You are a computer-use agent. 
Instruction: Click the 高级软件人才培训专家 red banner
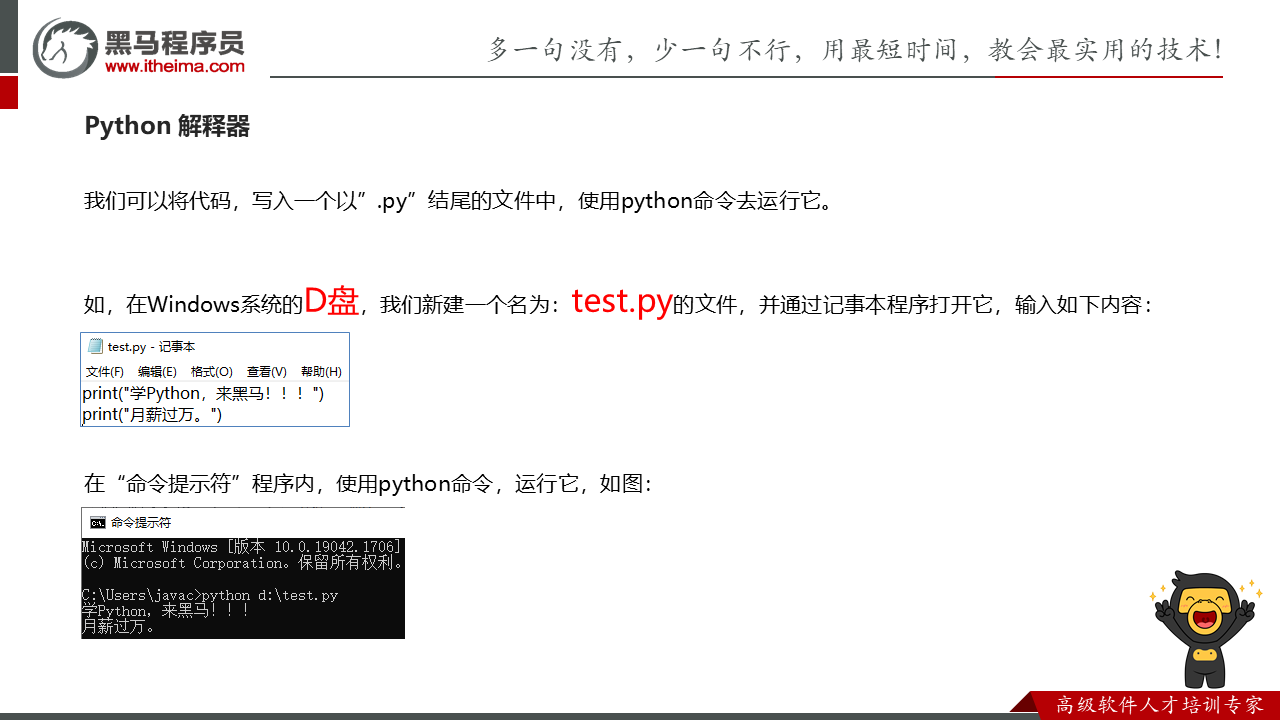(x=1158, y=705)
